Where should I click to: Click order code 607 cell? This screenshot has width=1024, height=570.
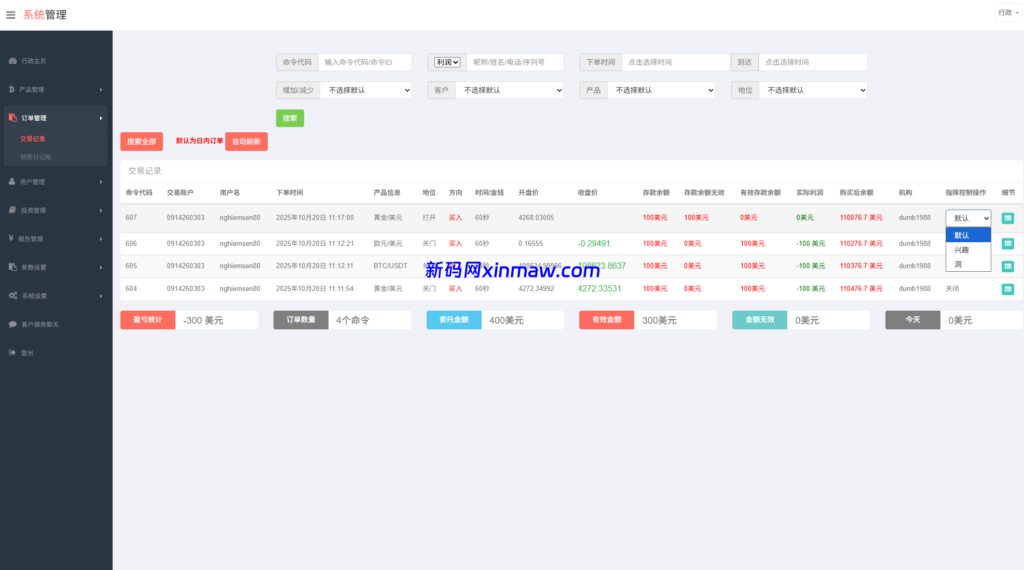131,217
